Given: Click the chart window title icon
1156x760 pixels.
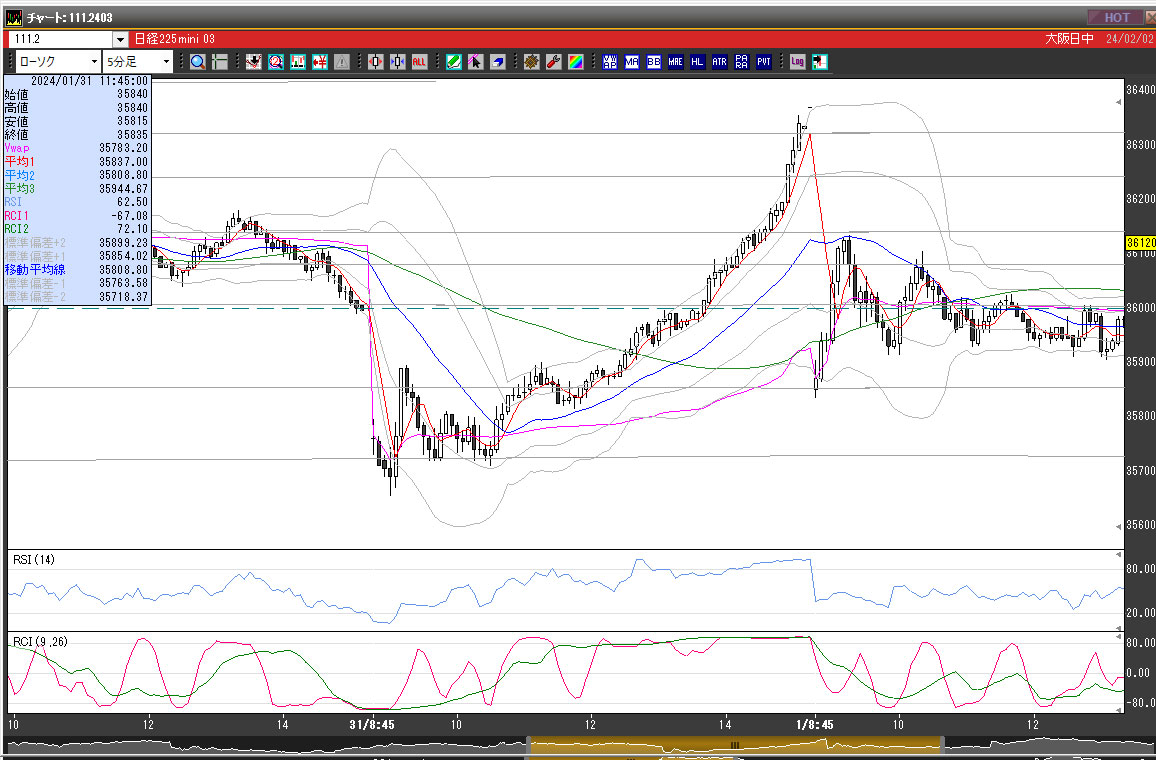Looking at the screenshot, I should click(x=13, y=17).
